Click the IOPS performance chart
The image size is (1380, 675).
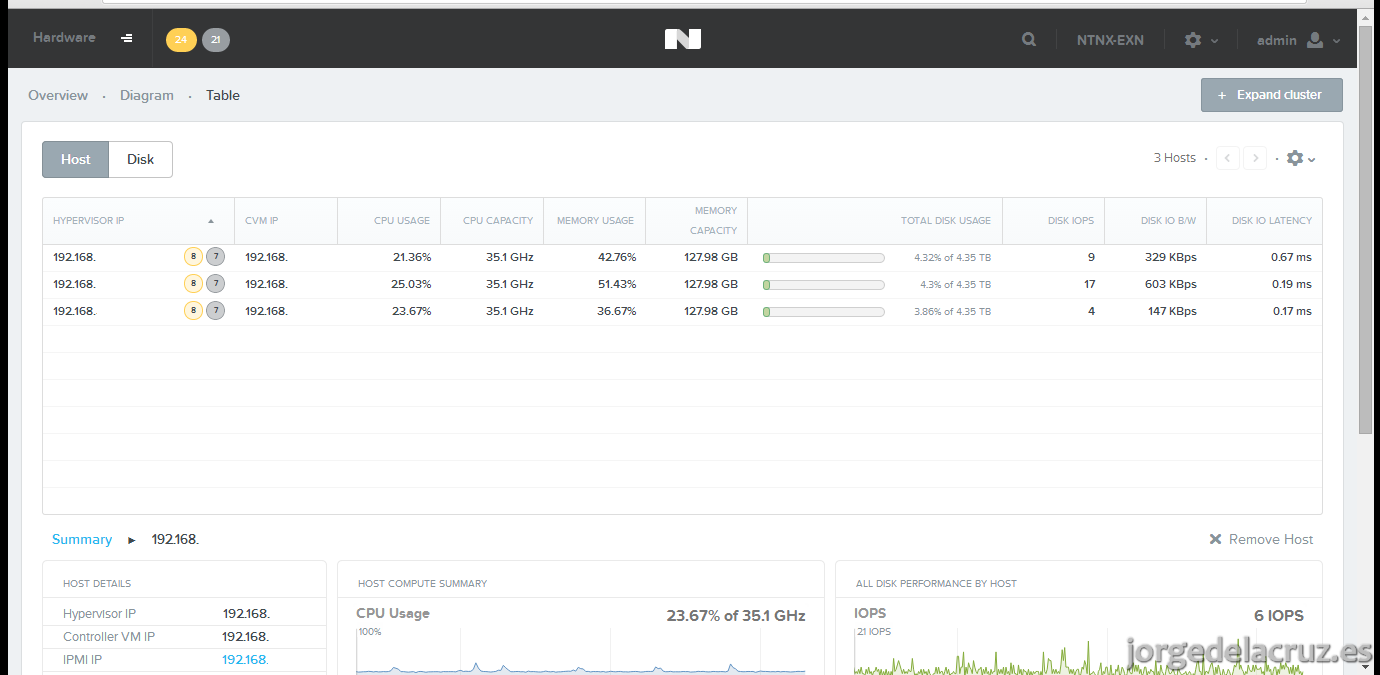(1079, 651)
